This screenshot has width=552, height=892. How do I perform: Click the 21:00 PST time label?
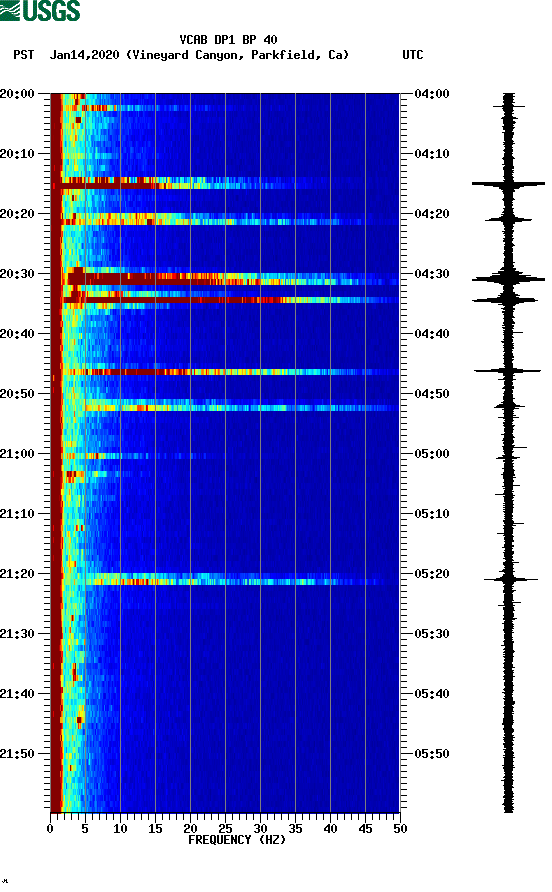(x=17, y=454)
